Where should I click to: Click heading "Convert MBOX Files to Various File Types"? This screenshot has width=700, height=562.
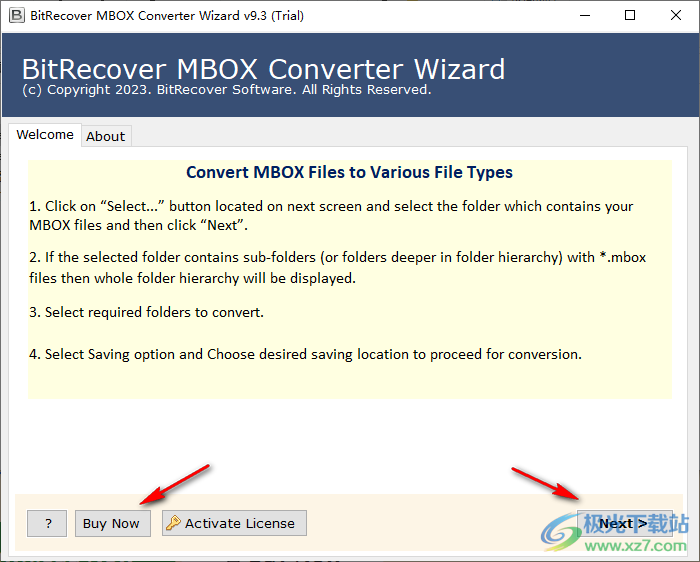[349, 172]
